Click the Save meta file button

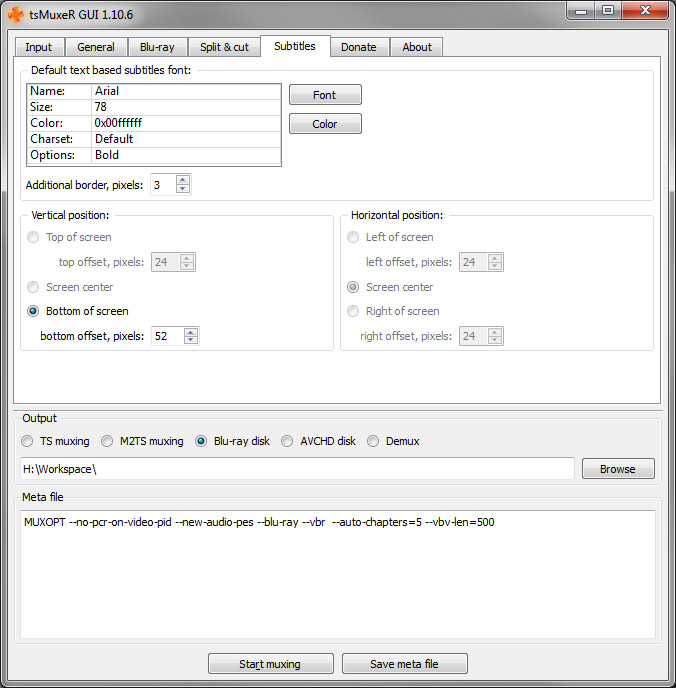click(x=404, y=663)
